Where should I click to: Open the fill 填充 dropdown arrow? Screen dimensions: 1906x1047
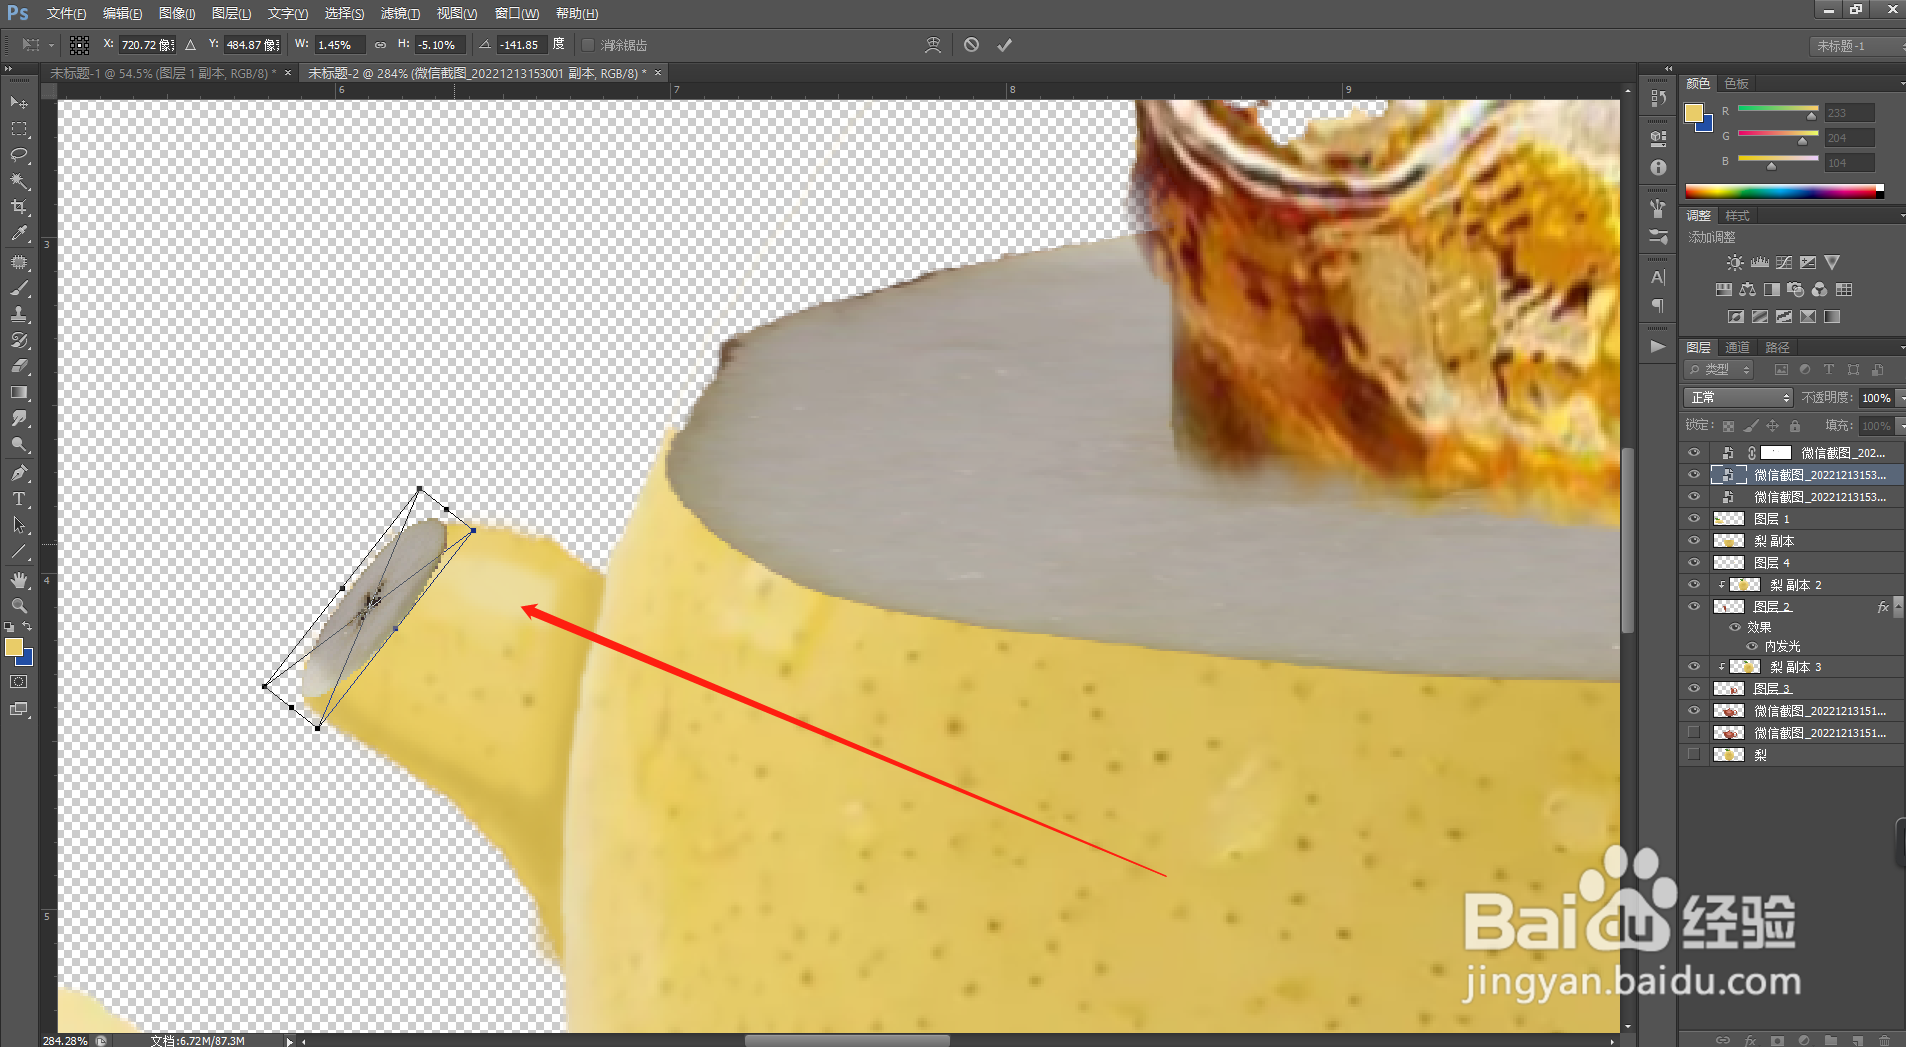(1900, 426)
